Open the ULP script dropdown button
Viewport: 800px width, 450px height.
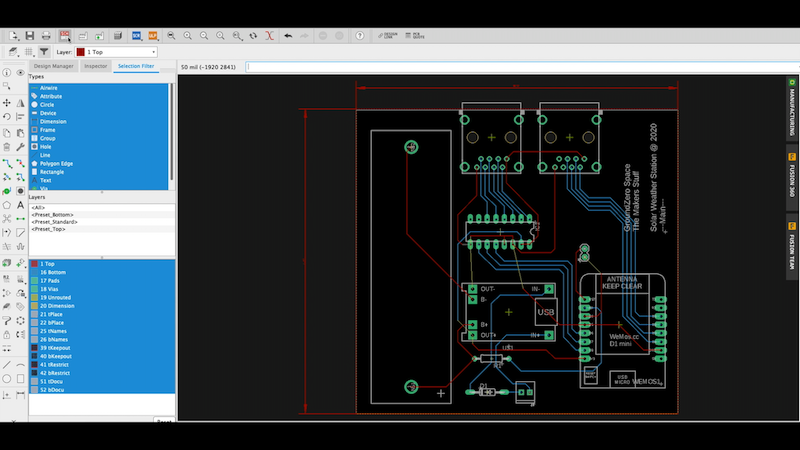click(x=153, y=35)
